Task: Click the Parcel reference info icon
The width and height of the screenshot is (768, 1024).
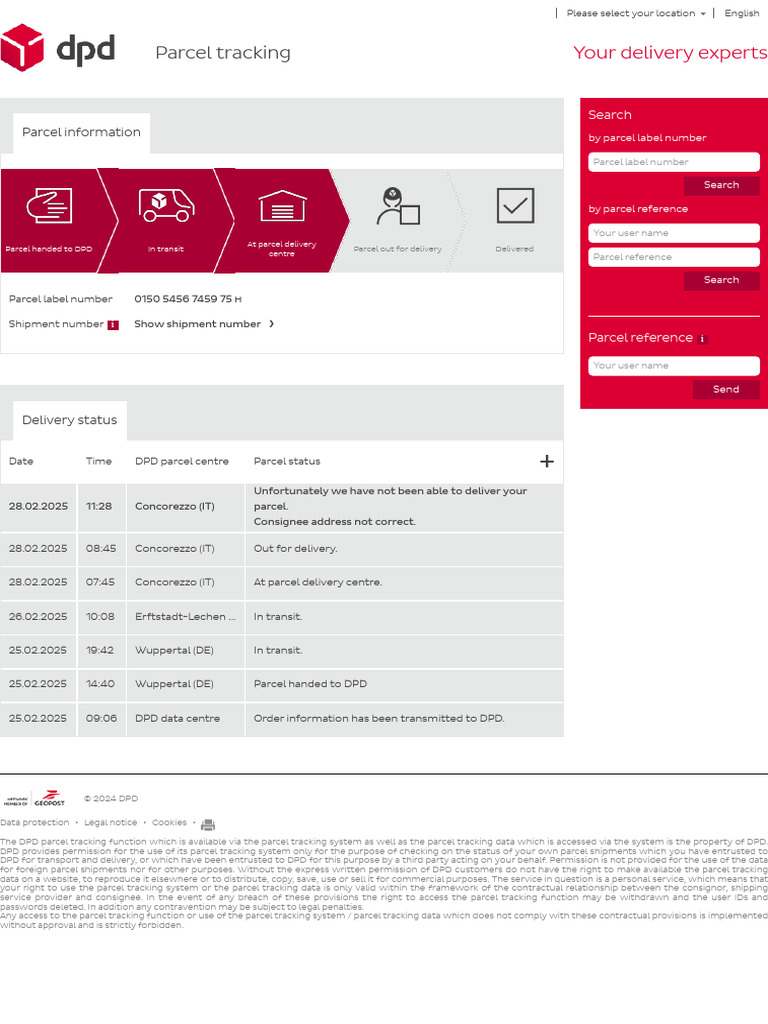Action: click(x=702, y=339)
